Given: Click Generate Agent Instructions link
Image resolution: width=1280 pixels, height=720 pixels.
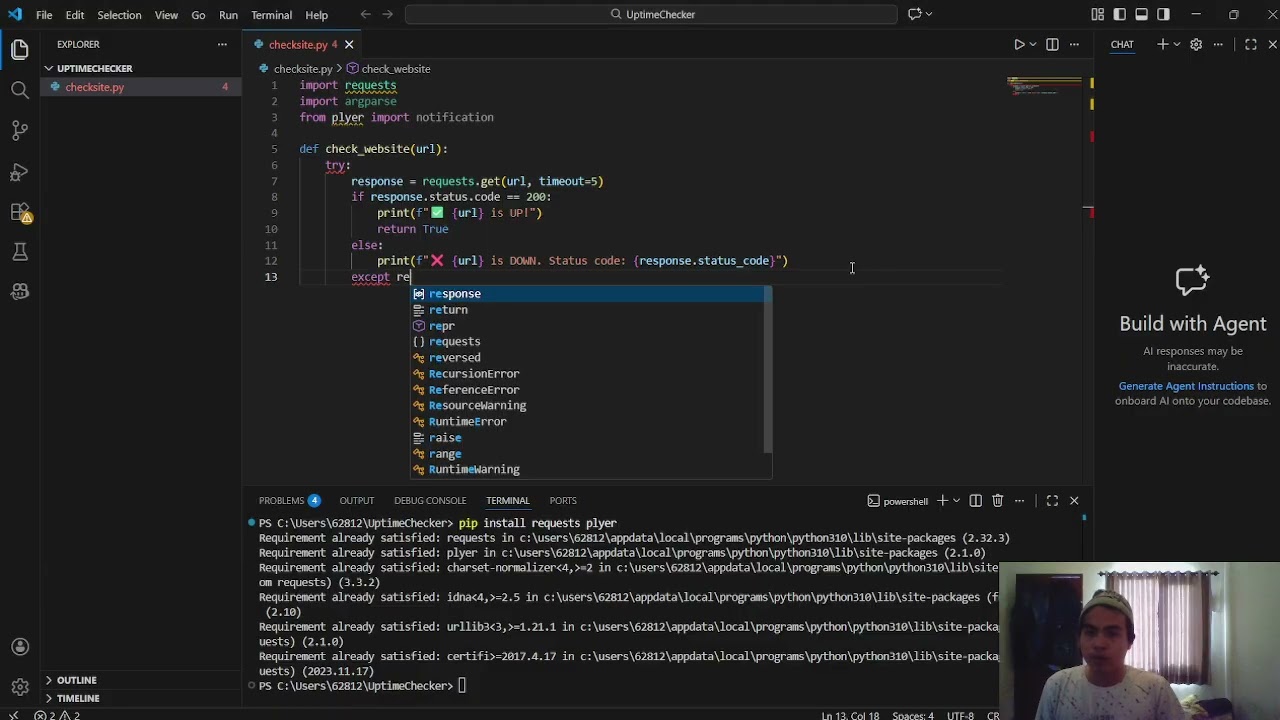Looking at the screenshot, I should click(x=1186, y=386).
